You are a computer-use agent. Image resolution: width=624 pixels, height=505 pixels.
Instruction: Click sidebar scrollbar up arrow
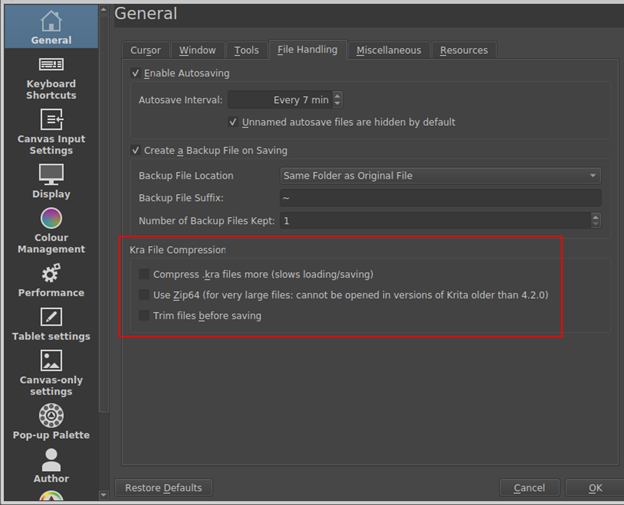(103, 10)
